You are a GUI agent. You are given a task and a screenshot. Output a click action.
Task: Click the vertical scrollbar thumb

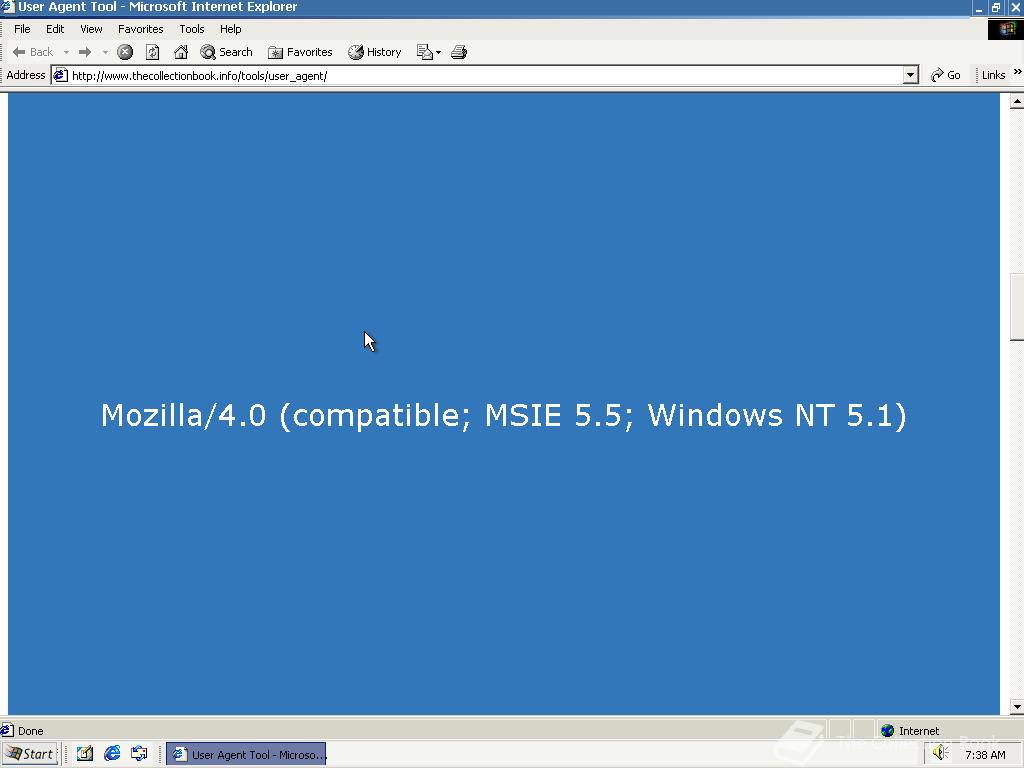(x=1017, y=307)
